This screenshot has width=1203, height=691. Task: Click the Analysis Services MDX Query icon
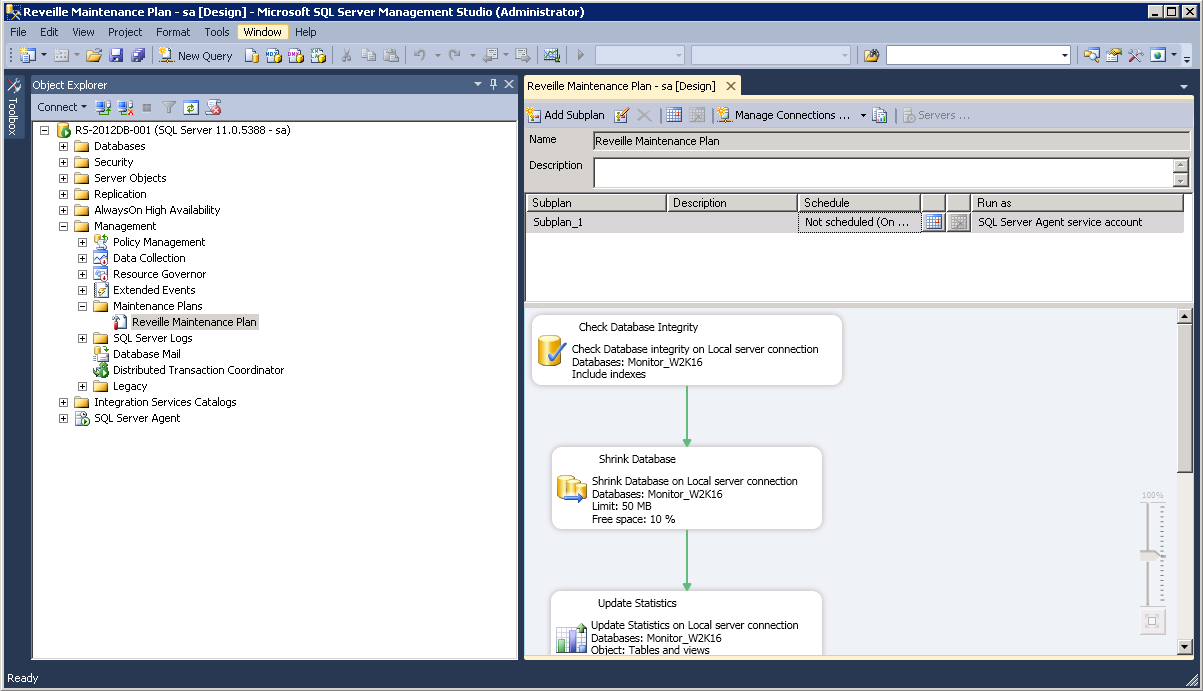pyautogui.click(x=274, y=56)
